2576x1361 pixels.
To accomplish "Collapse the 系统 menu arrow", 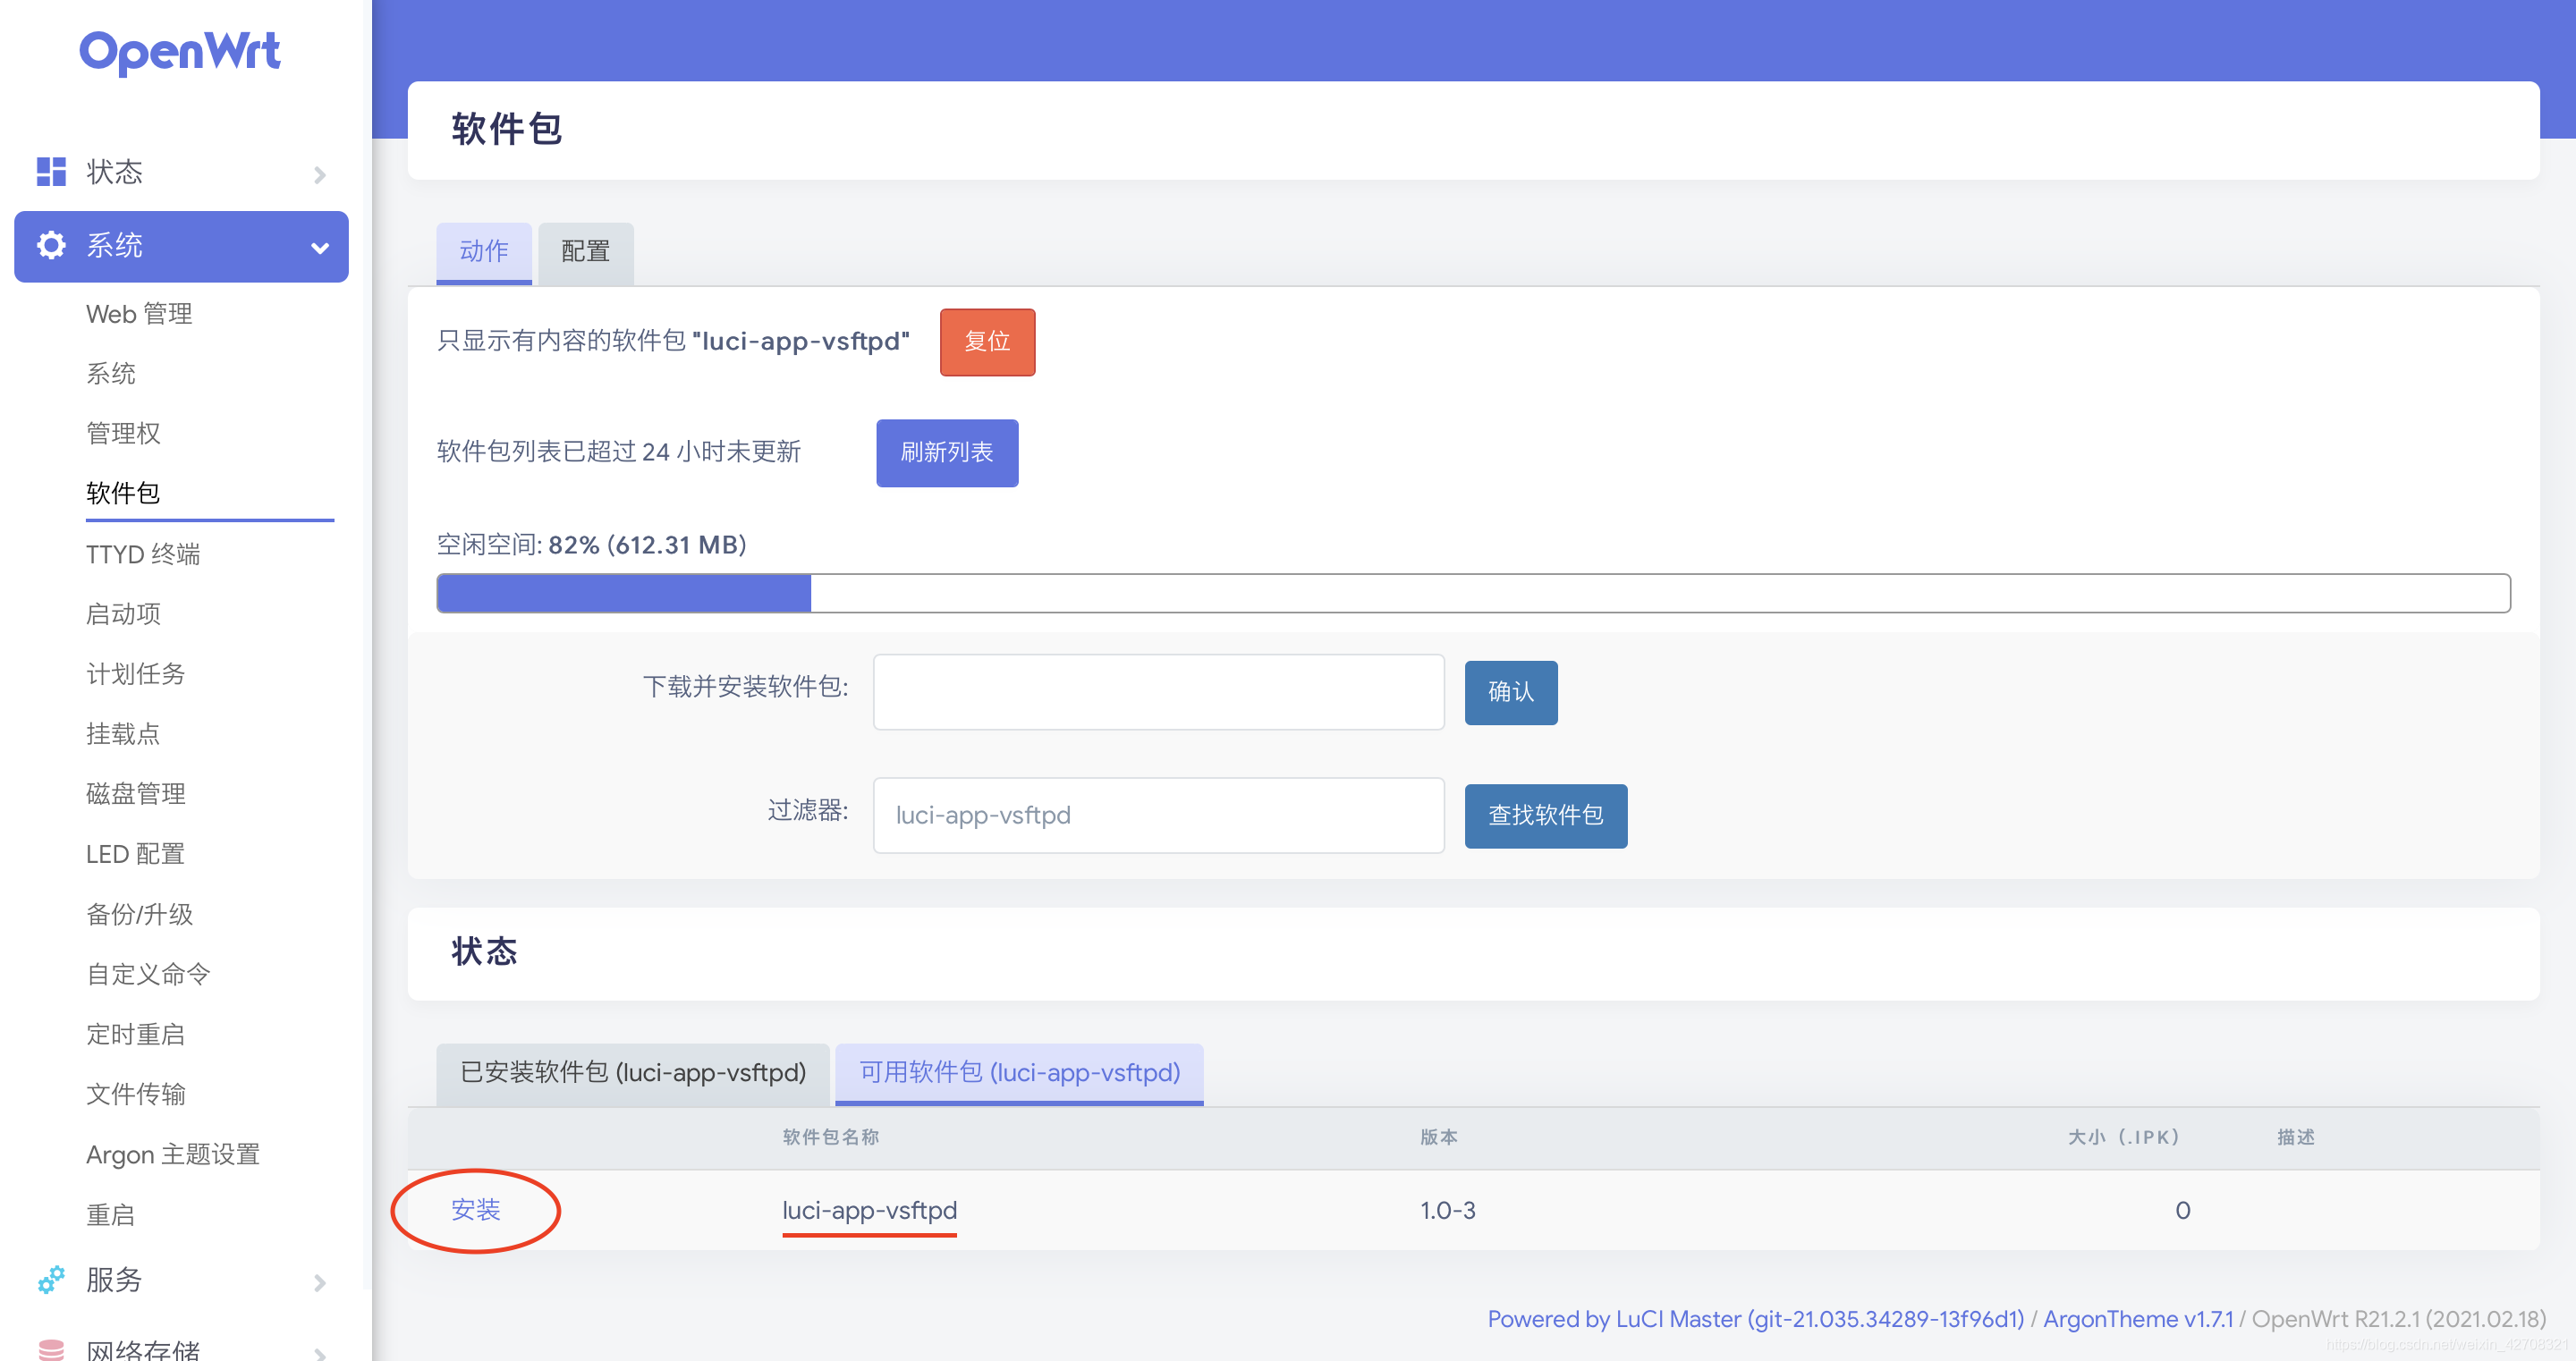I will pos(320,248).
